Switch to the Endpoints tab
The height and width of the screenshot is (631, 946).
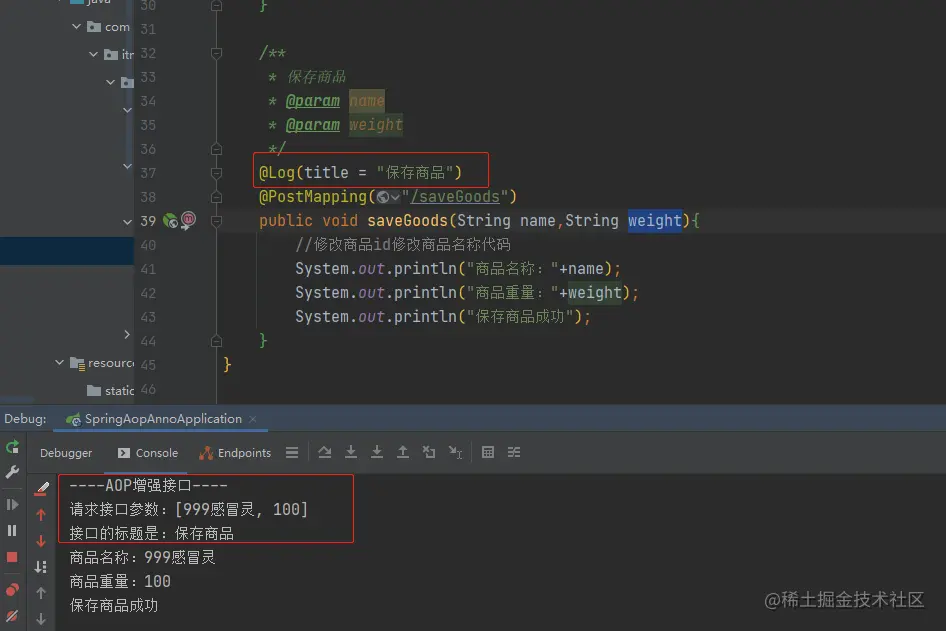235,453
